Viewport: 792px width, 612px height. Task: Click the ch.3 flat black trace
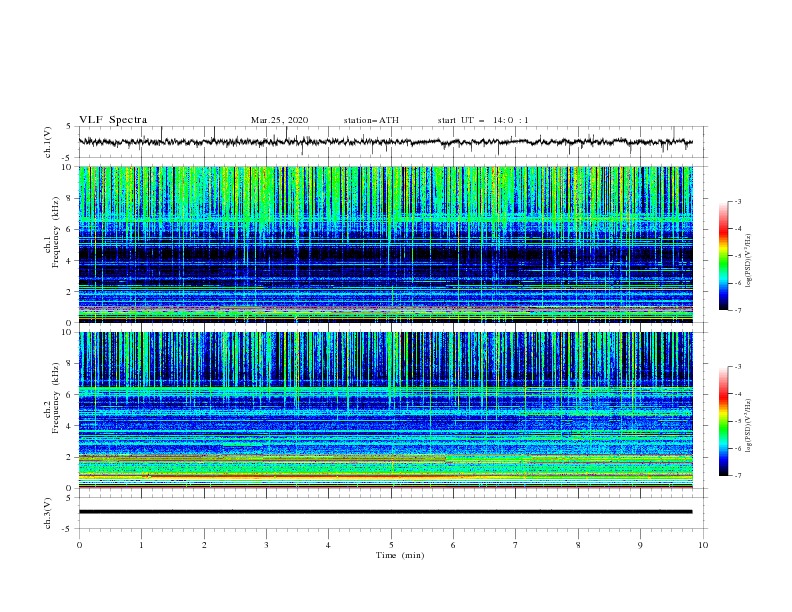(385, 512)
